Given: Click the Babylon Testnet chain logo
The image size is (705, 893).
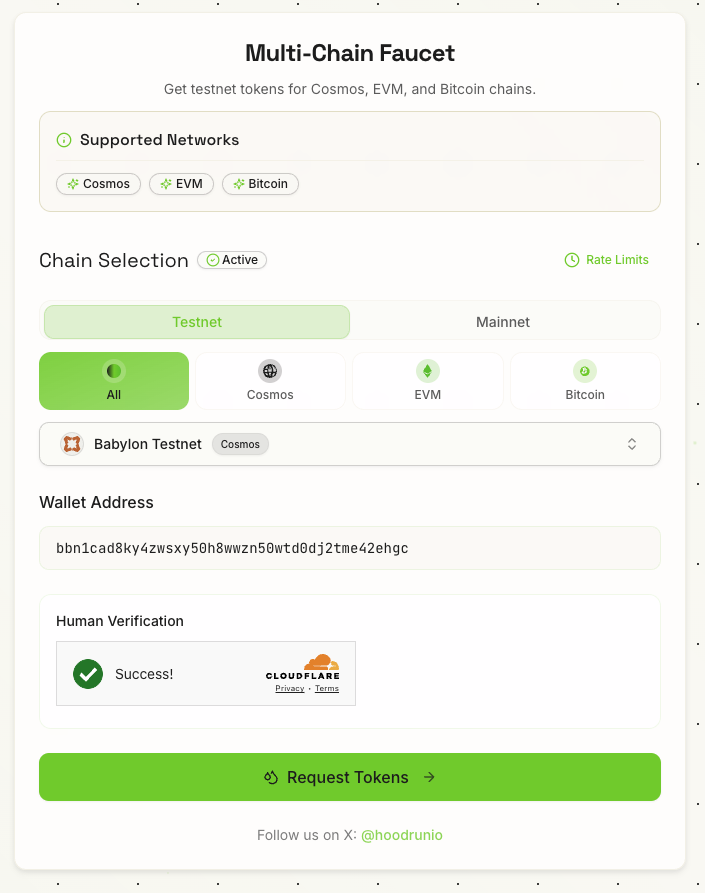Looking at the screenshot, I should (71, 444).
